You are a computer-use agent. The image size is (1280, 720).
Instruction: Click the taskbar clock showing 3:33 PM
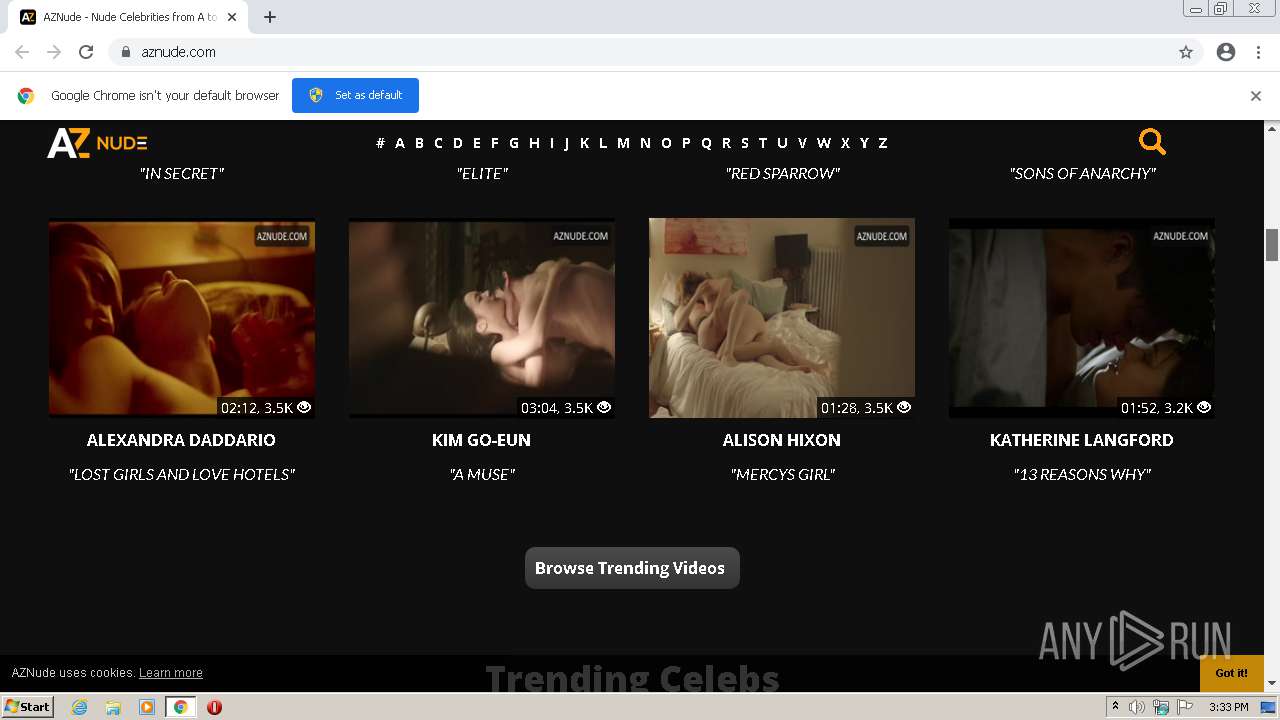[1228, 707]
